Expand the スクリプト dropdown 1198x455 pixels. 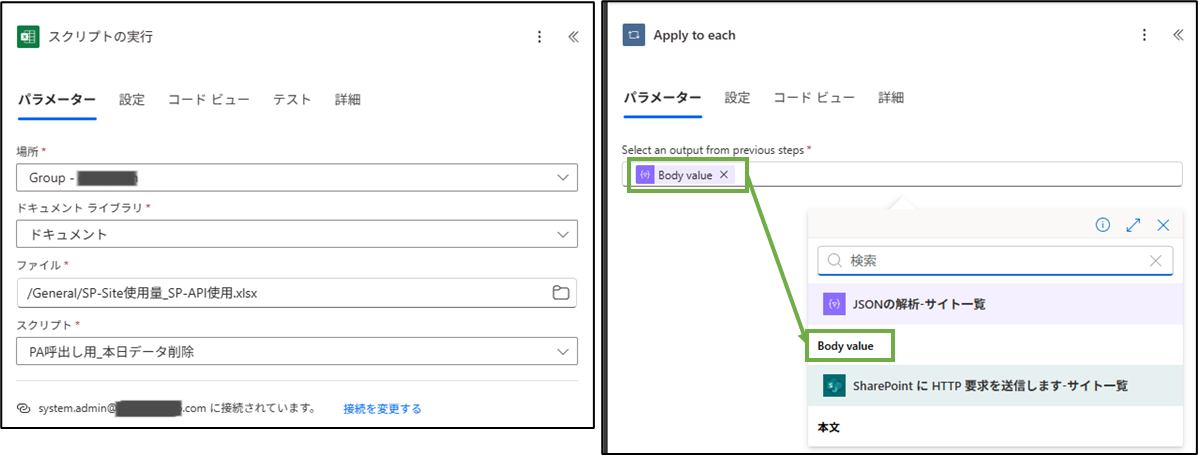(562, 351)
